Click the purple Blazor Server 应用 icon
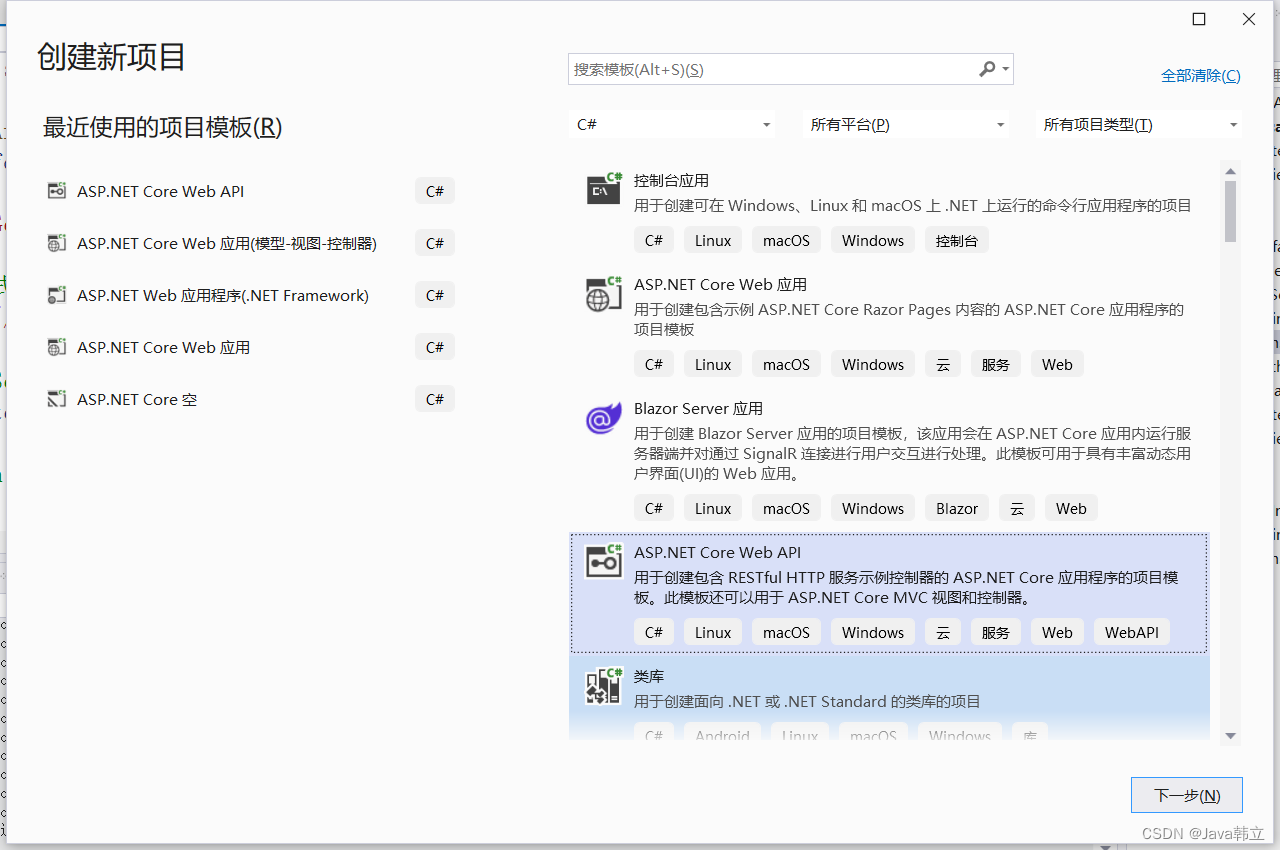Image resolution: width=1280 pixels, height=850 pixels. click(x=604, y=418)
